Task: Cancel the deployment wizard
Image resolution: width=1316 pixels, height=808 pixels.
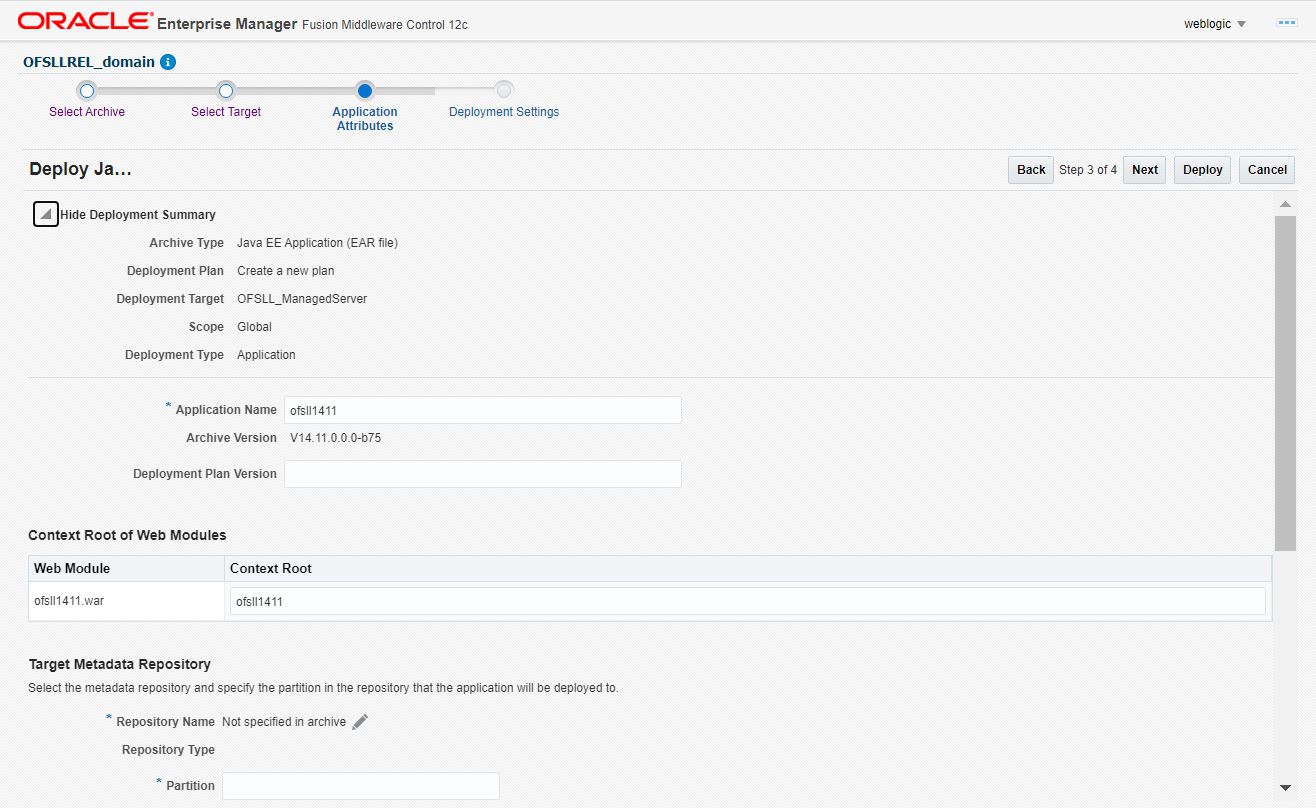Action: [1267, 170]
